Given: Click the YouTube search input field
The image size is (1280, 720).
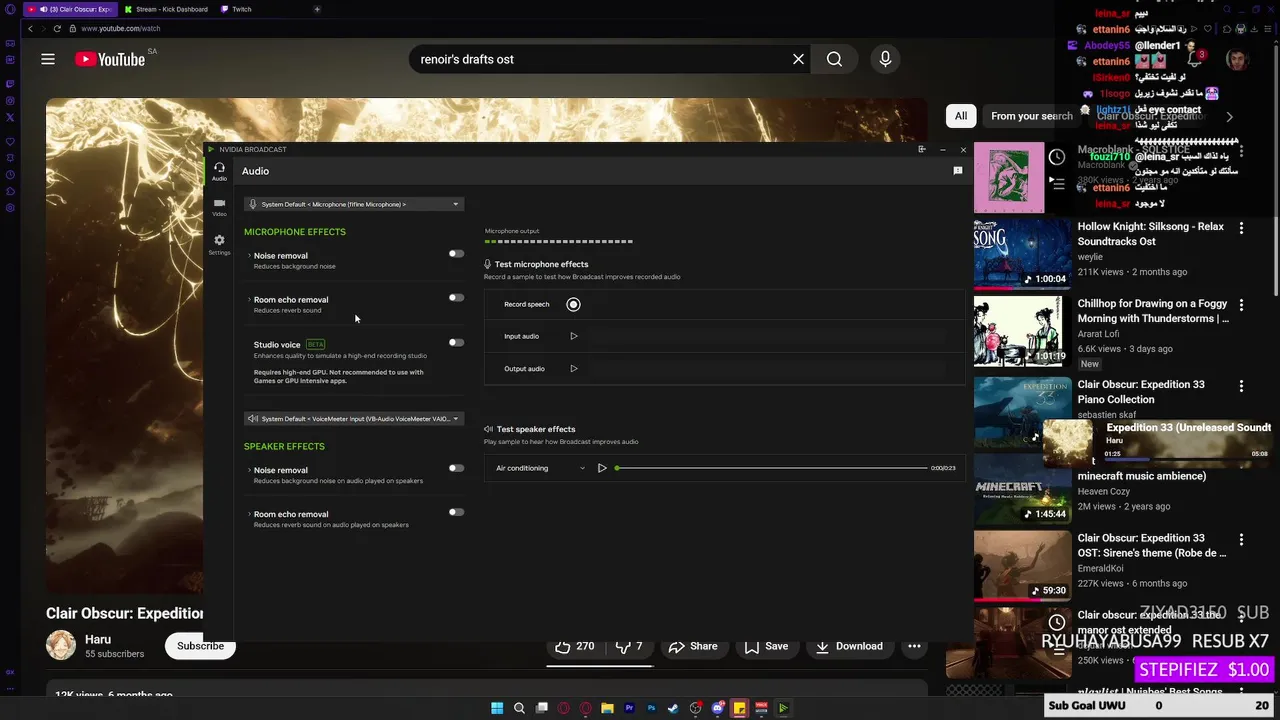Looking at the screenshot, I should click(x=600, y=59).
